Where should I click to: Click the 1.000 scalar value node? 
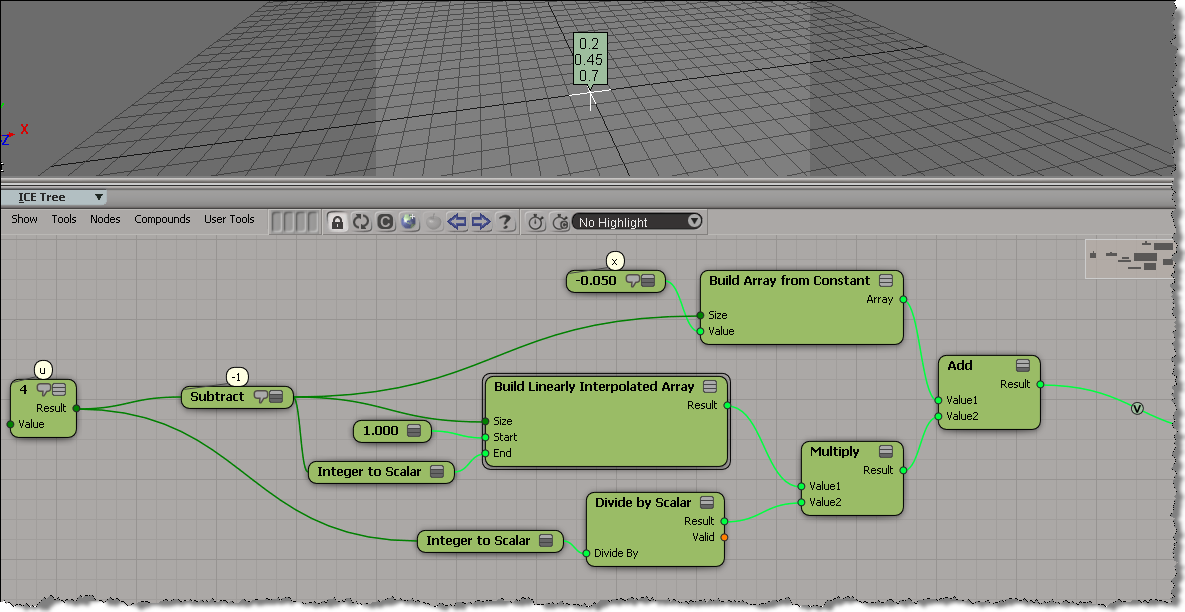pyautogui.click(x=380, y=431)
